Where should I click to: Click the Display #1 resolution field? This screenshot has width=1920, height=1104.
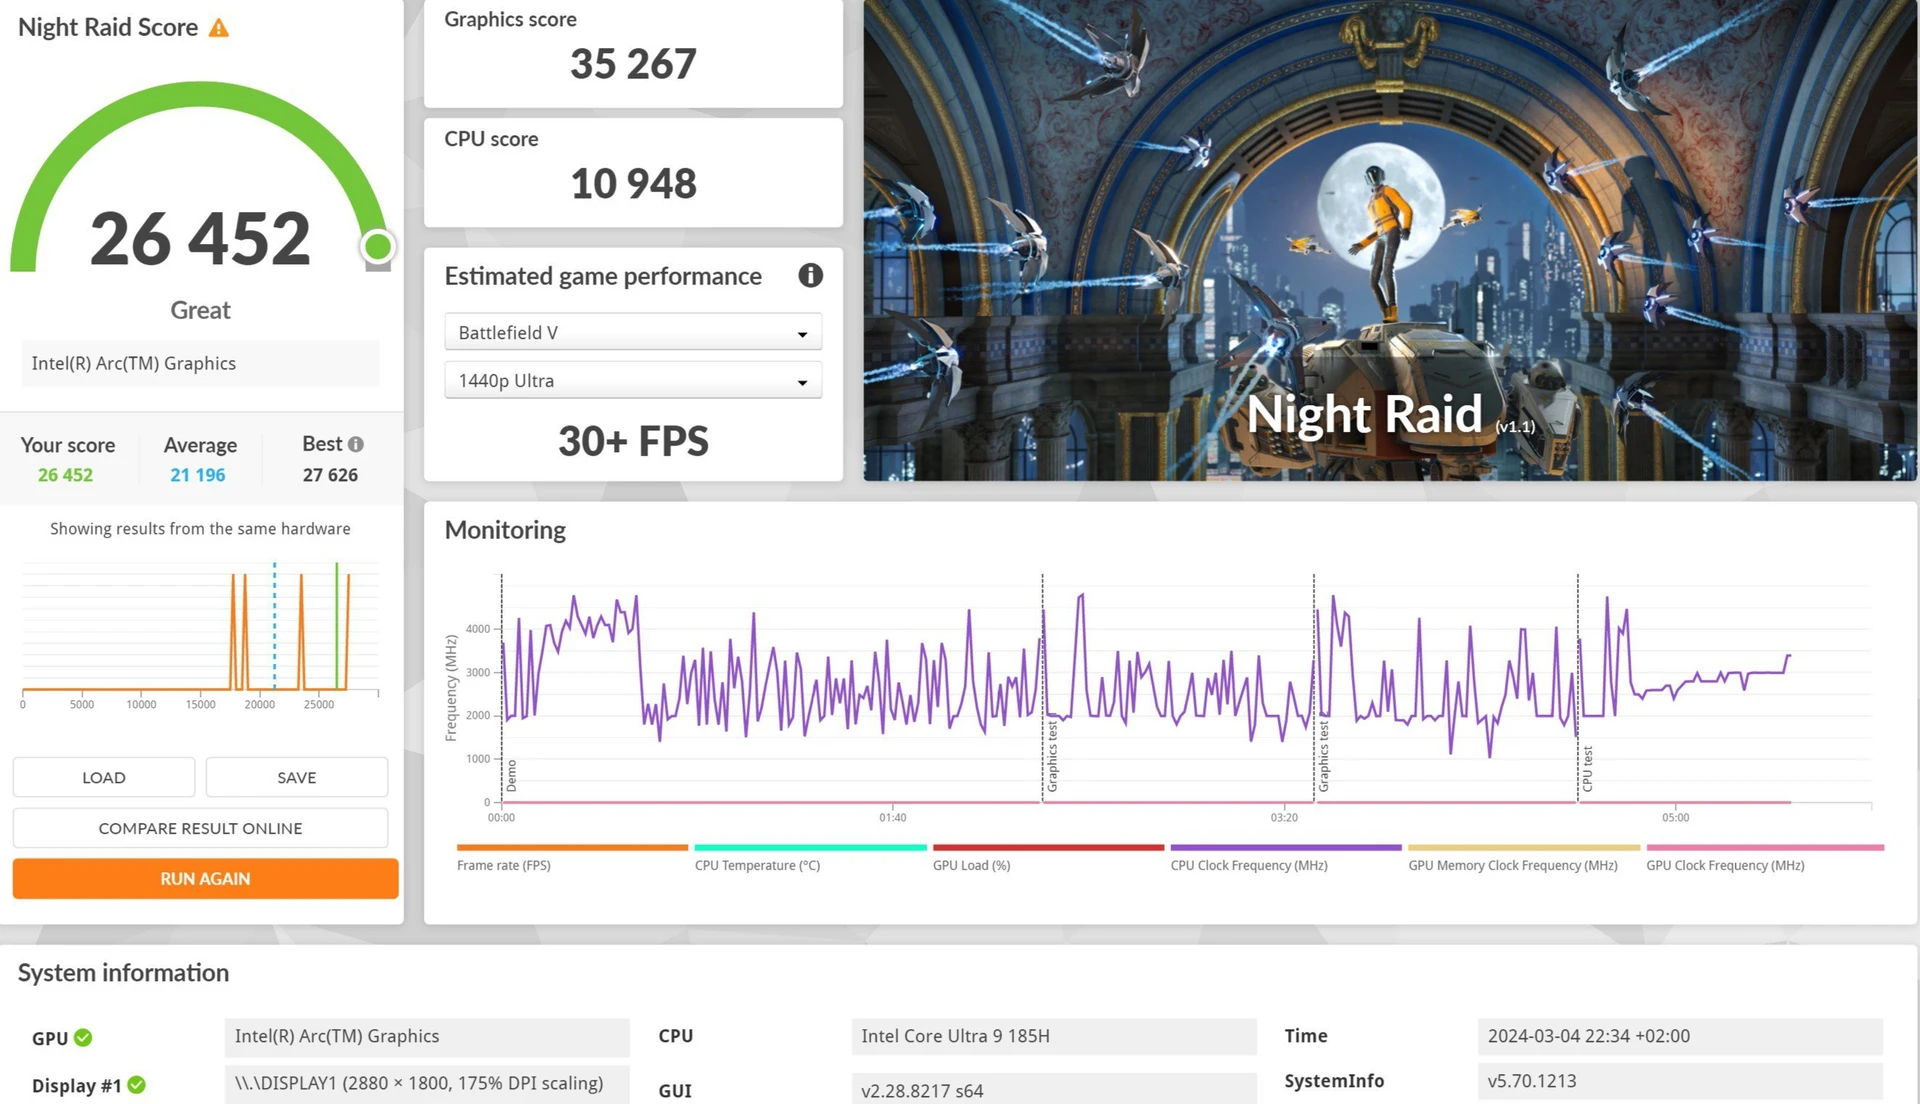(427, 1084)
